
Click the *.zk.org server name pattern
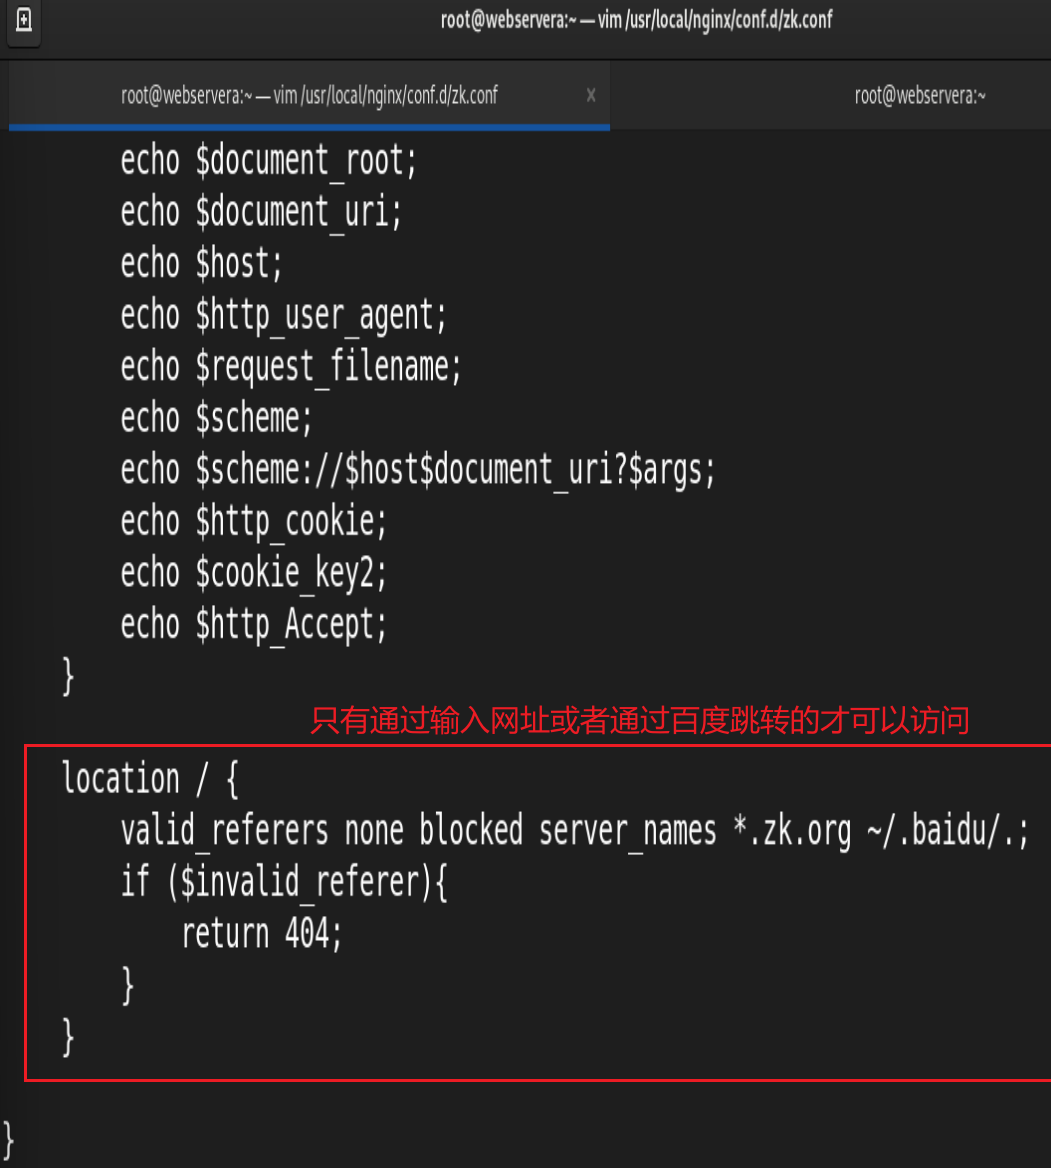(792, 831)
